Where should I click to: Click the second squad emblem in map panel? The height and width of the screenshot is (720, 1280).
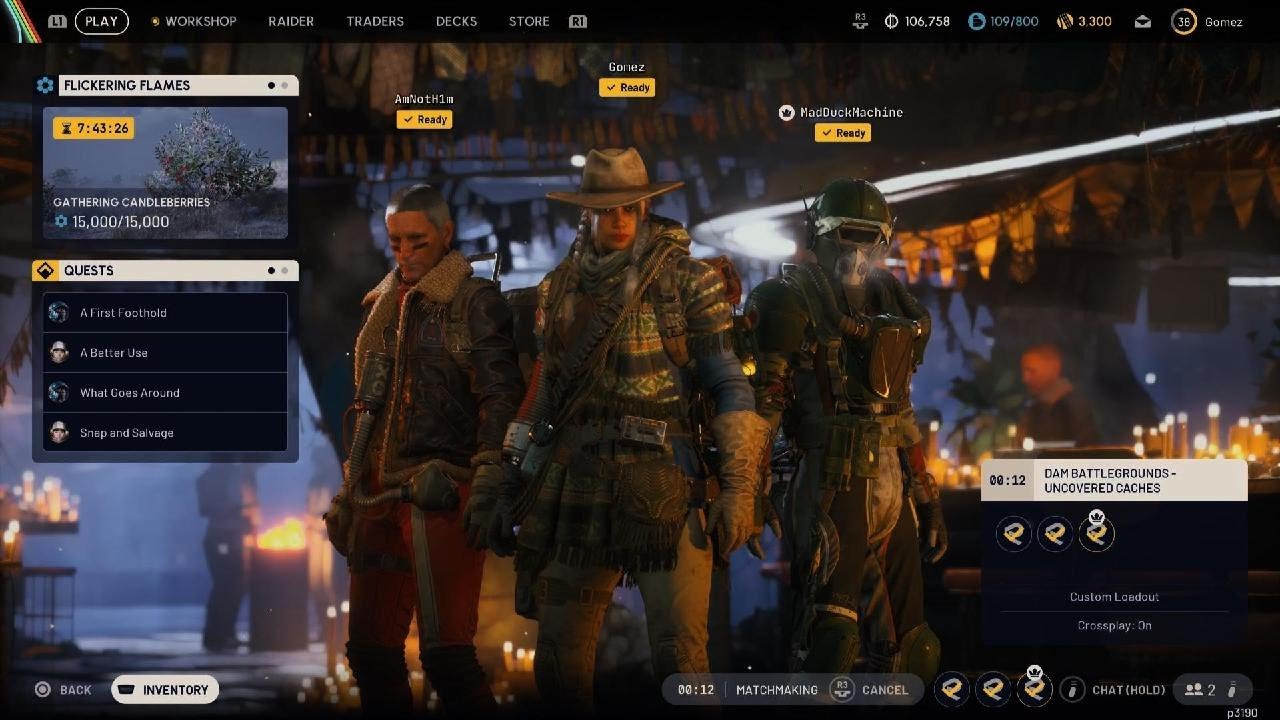[x=1055, y=534]
